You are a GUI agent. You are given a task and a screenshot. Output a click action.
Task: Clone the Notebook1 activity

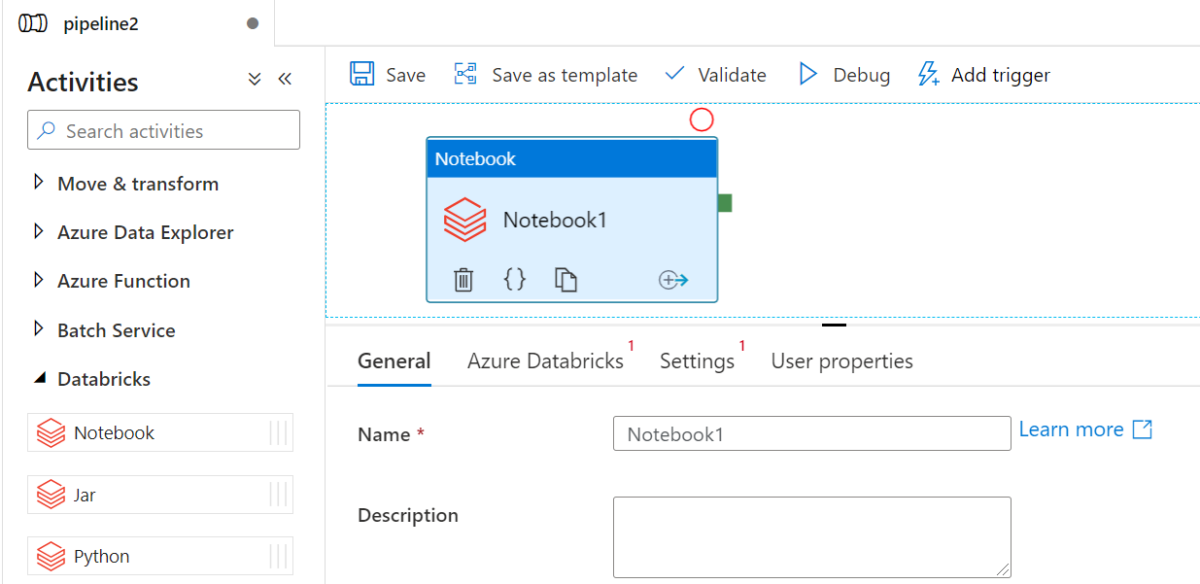566,280
